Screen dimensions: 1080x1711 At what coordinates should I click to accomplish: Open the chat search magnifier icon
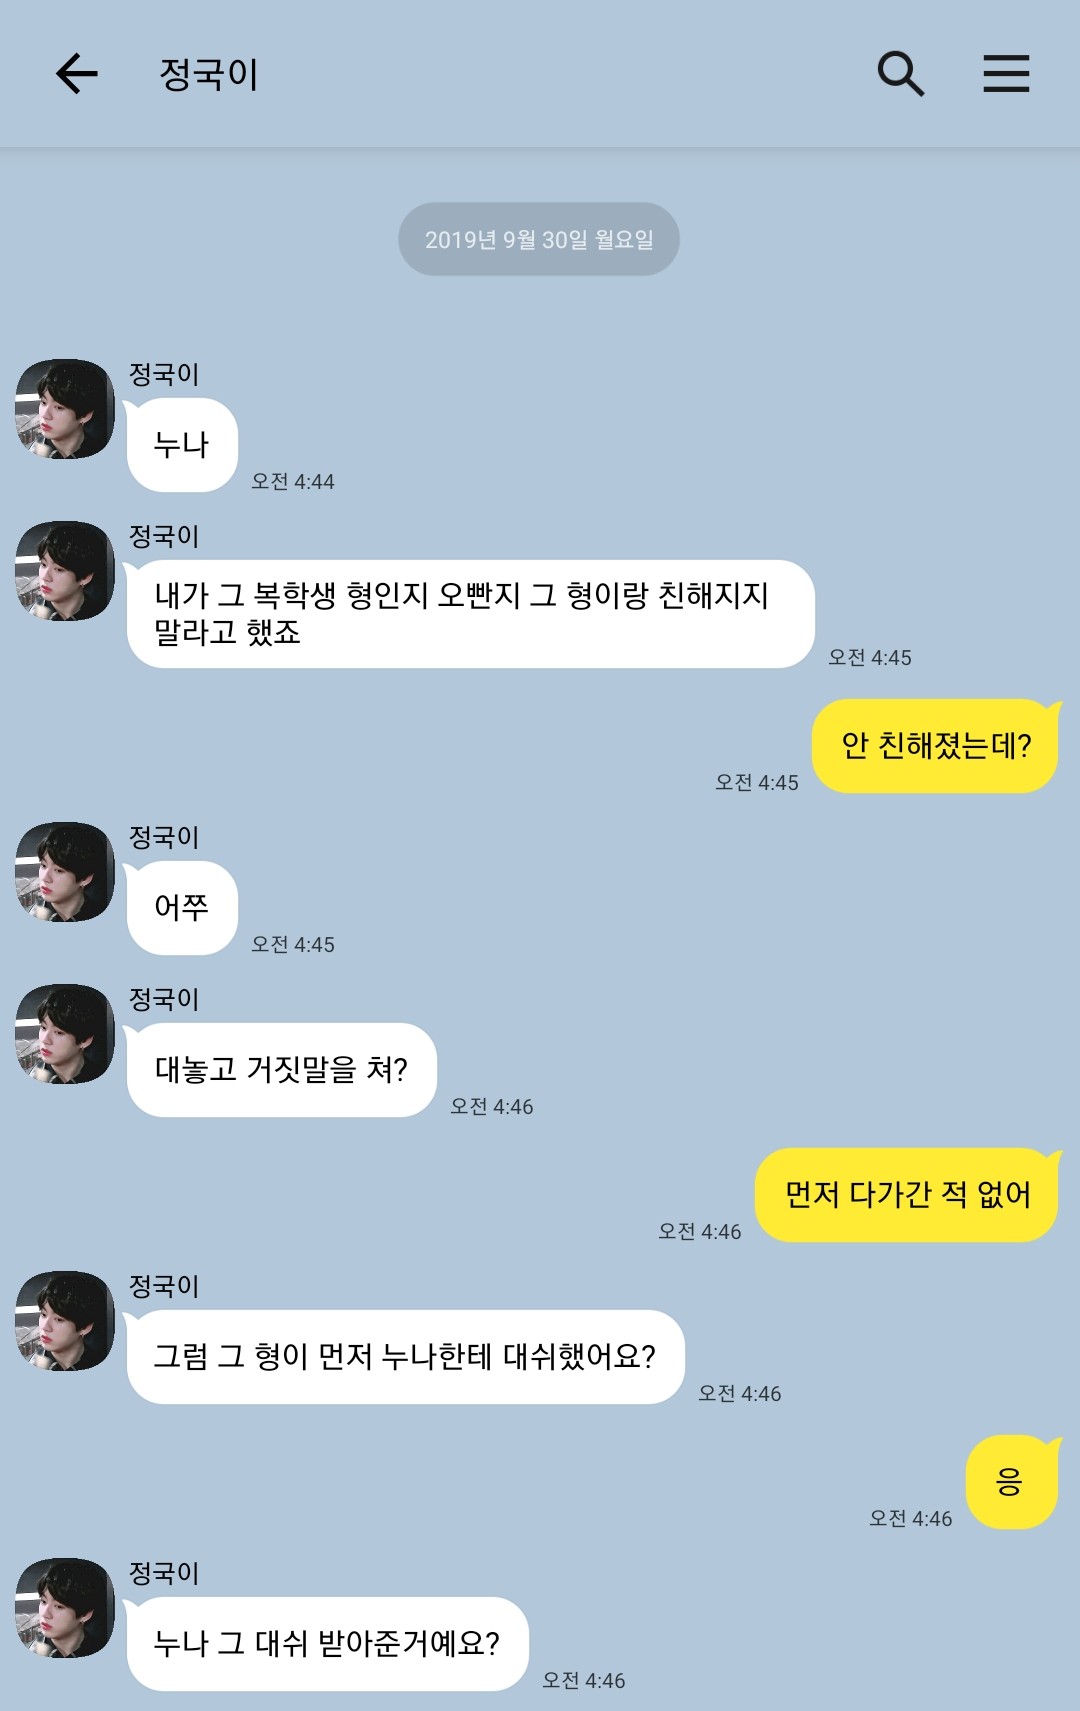click(x=900, y=74)
